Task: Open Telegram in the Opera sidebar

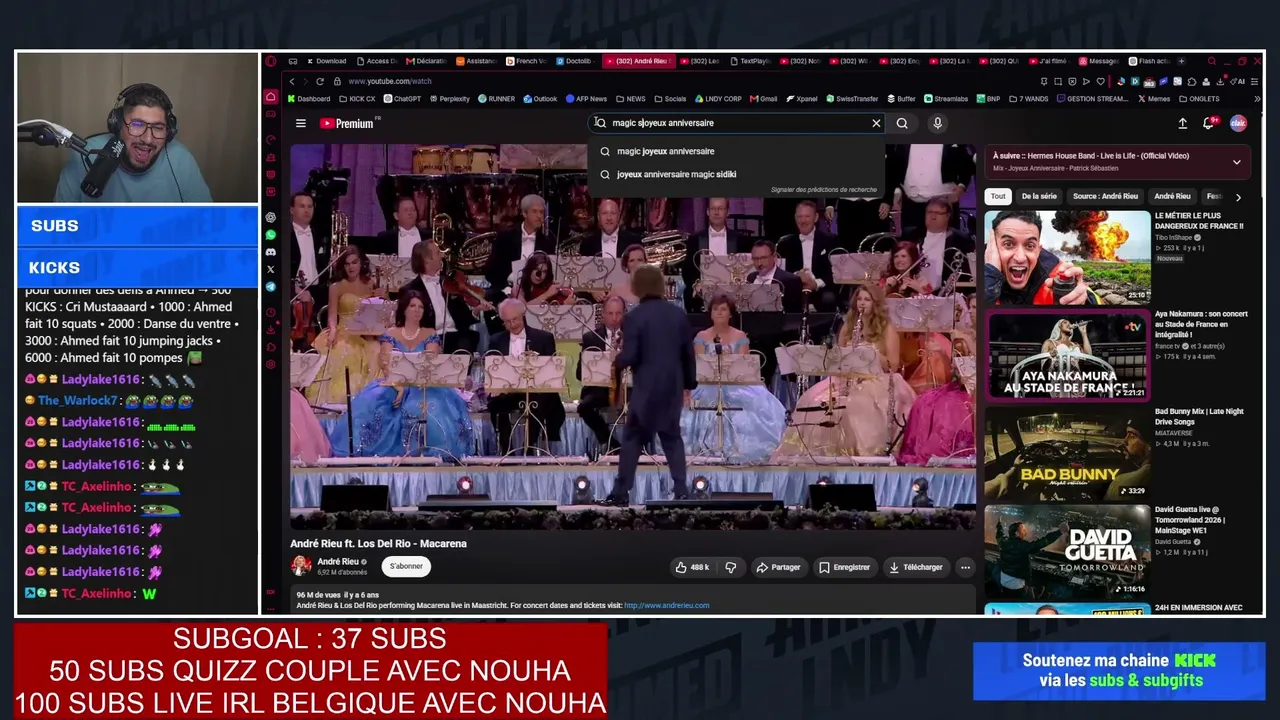Action: pos(270,287)
